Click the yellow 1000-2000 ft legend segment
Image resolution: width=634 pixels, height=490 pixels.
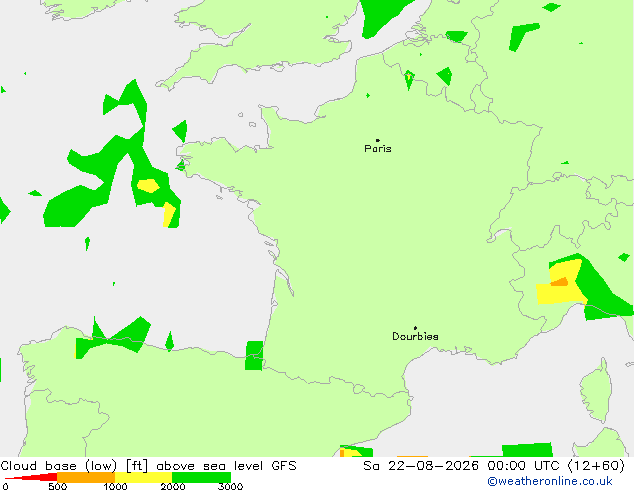pos(144,477)
